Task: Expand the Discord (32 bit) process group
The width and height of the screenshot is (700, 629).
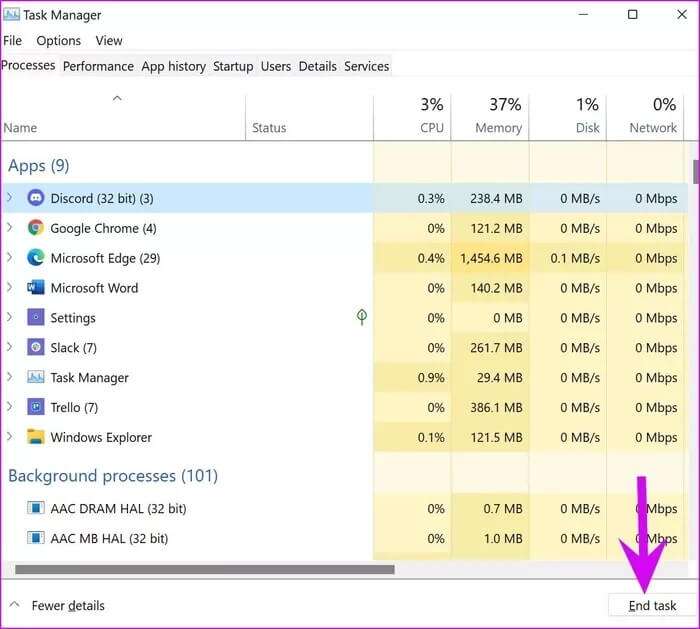Action: pos(10,197)
